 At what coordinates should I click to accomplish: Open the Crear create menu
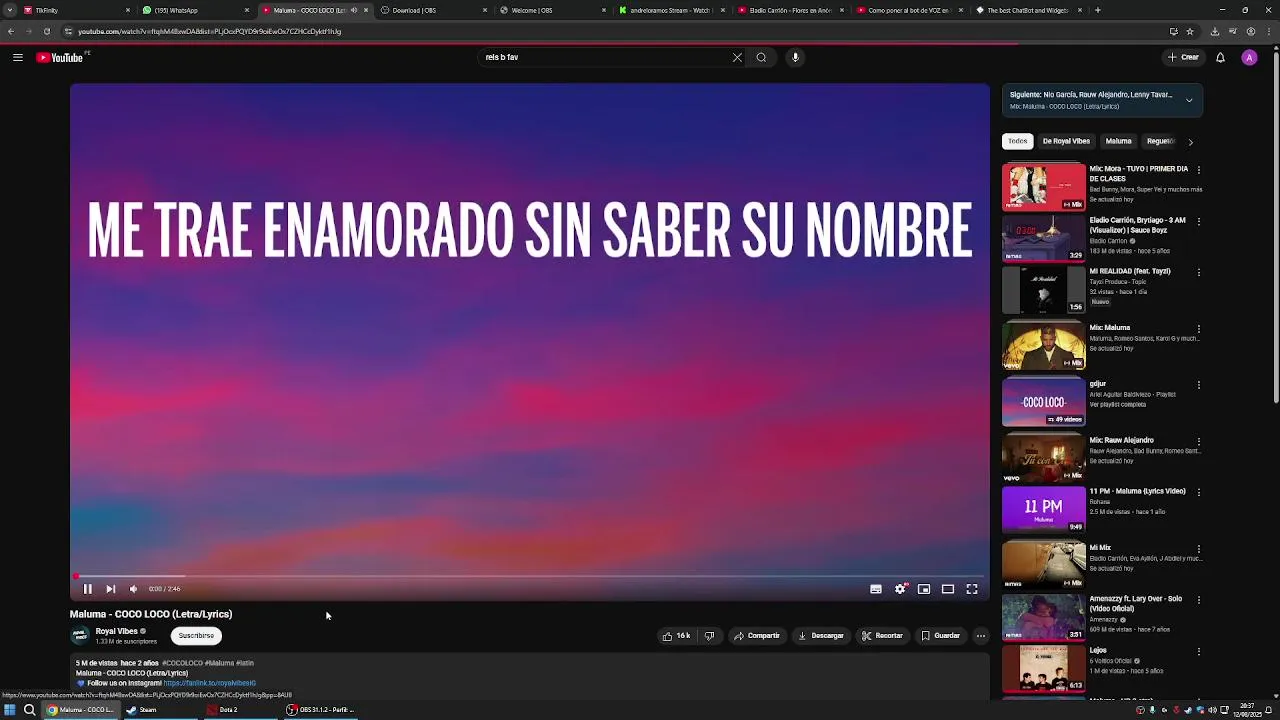(x=1184, y=57)
